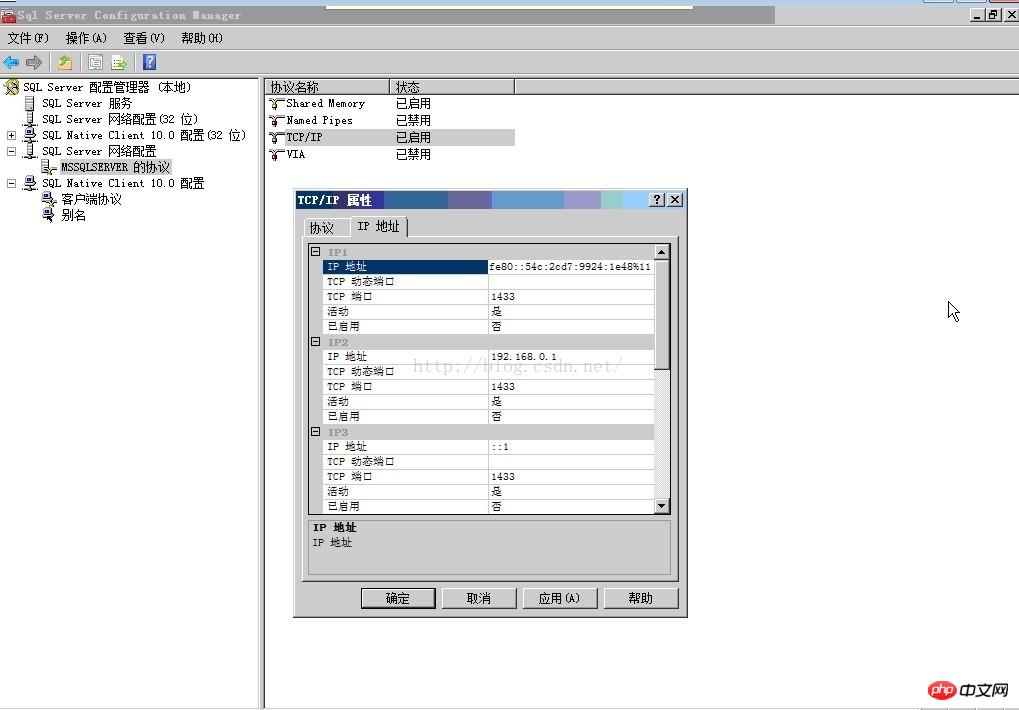Viewport: 1019px width, 710px height.
Task: Click the property grid vertical scrollbar thumb
Action: click(x=662, y=314)
